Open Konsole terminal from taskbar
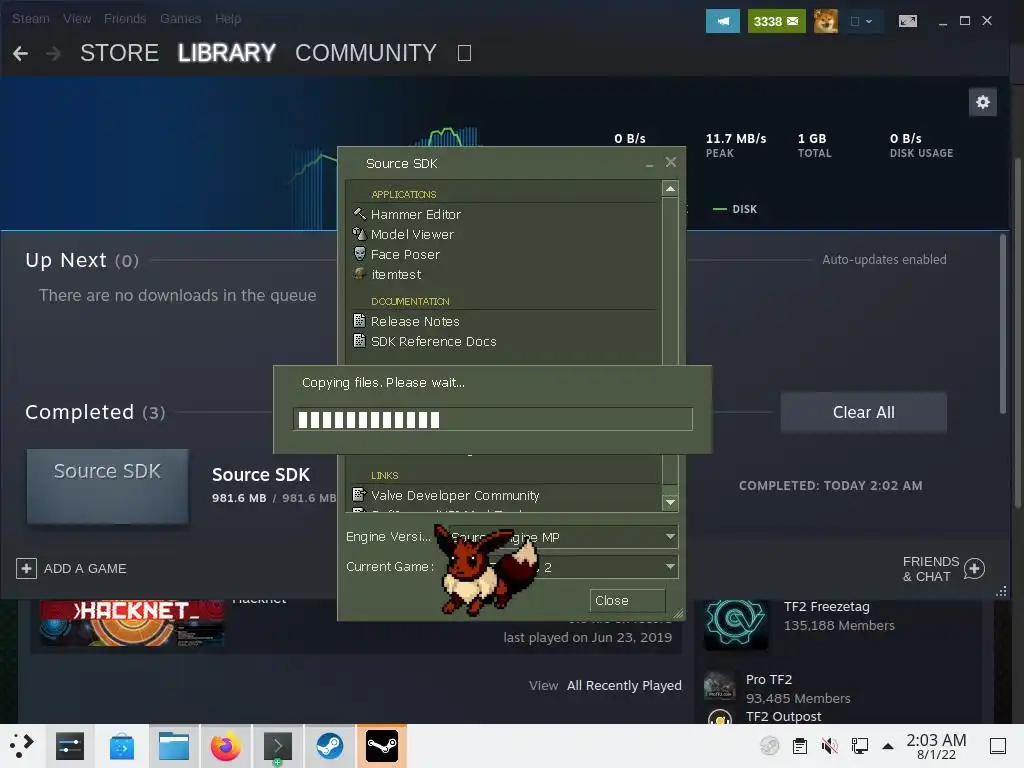1024x768 pixels. point(278,746)
